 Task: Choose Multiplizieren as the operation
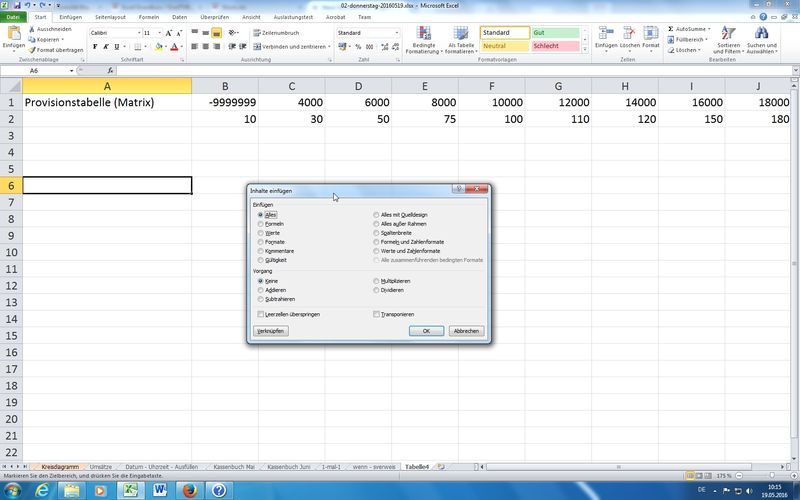click(376, 281)
